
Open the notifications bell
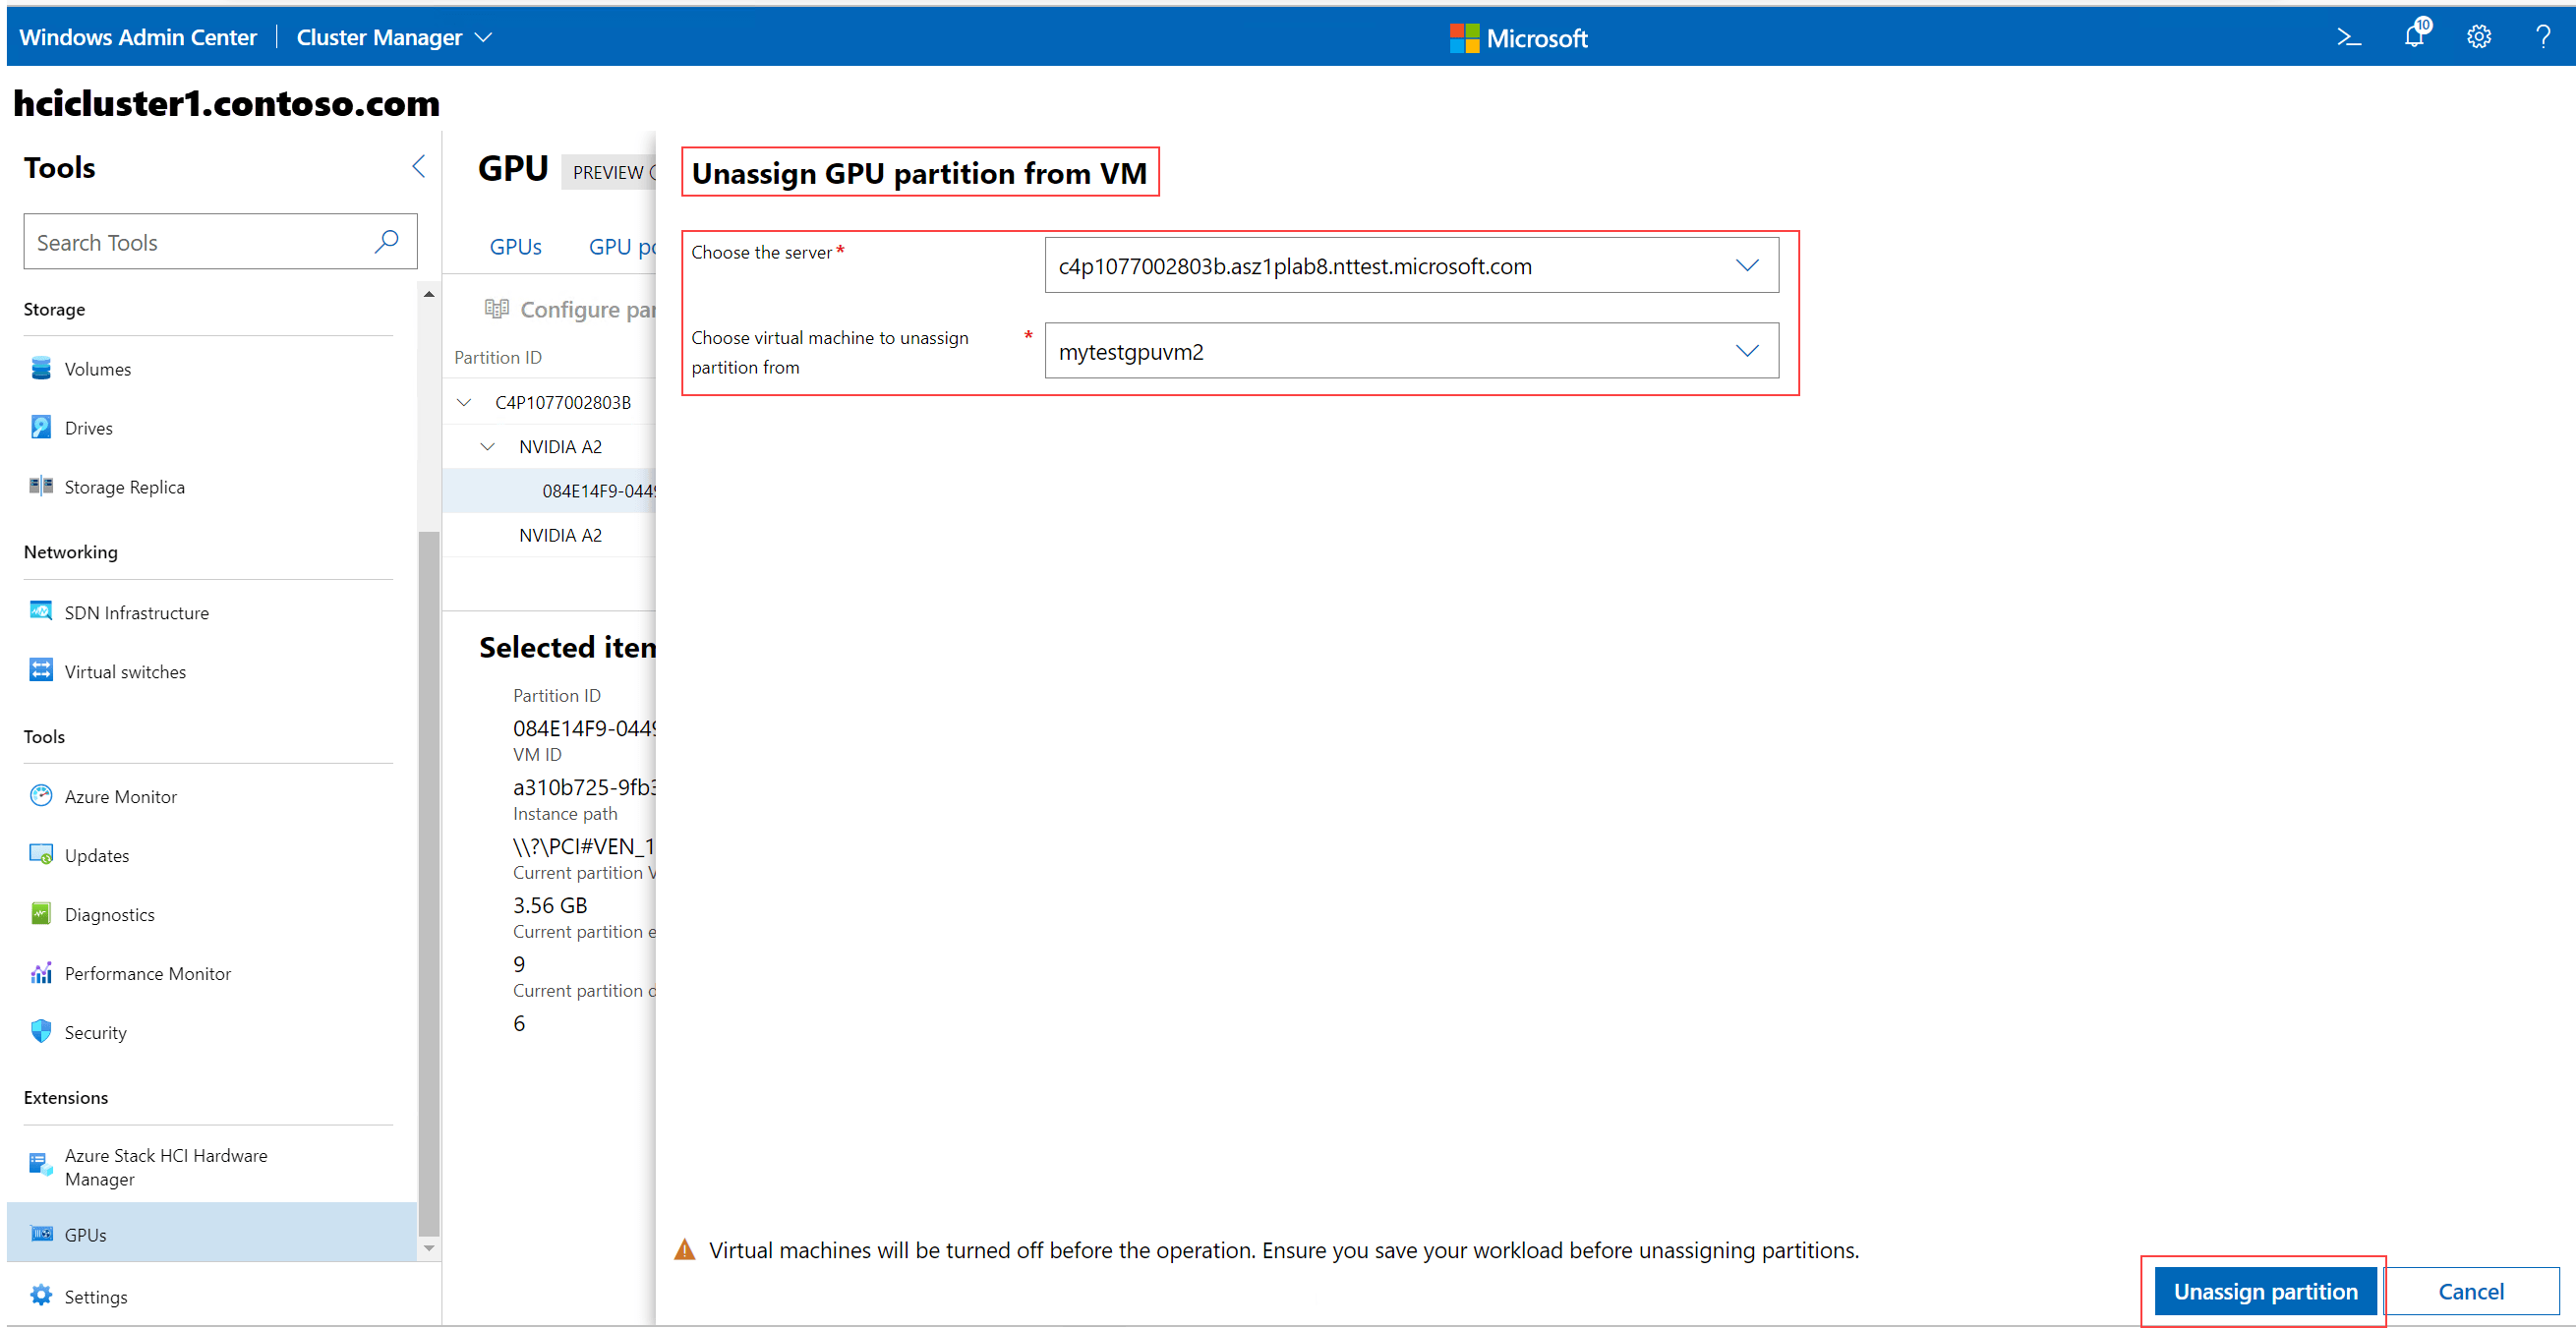2414,36
